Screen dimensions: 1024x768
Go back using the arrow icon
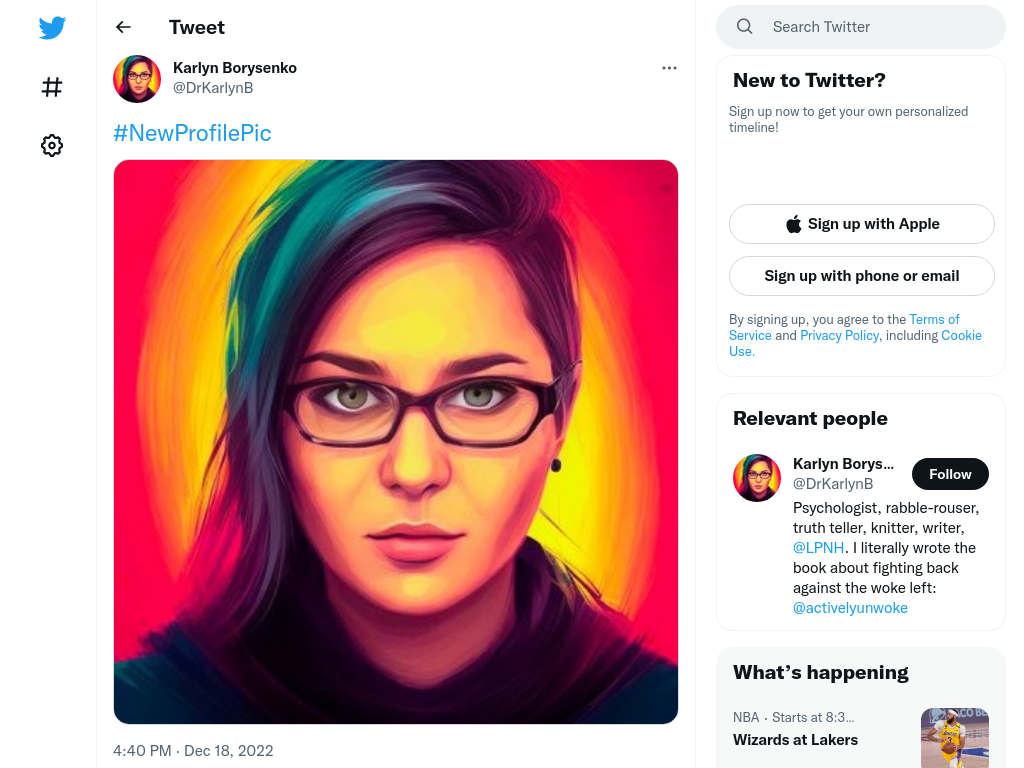pyautogui.click(x=123, y=27)
